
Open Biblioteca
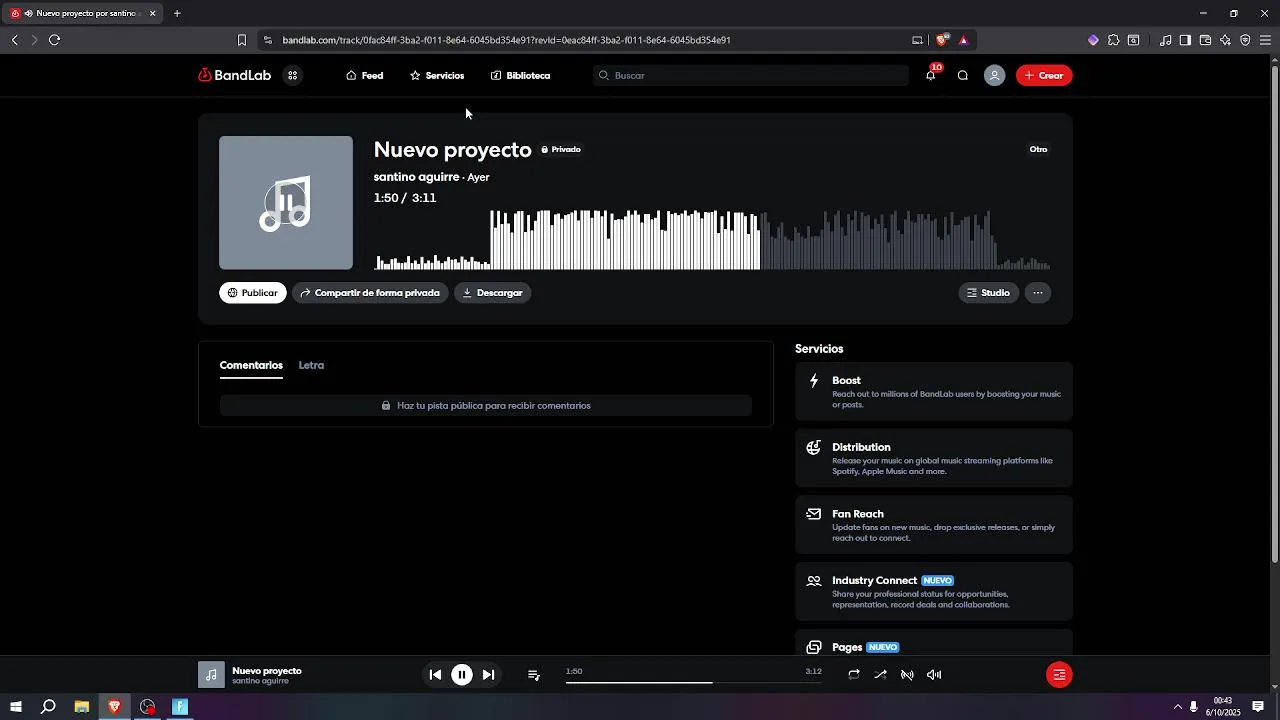pyautogui.click(x=520, y=75)
